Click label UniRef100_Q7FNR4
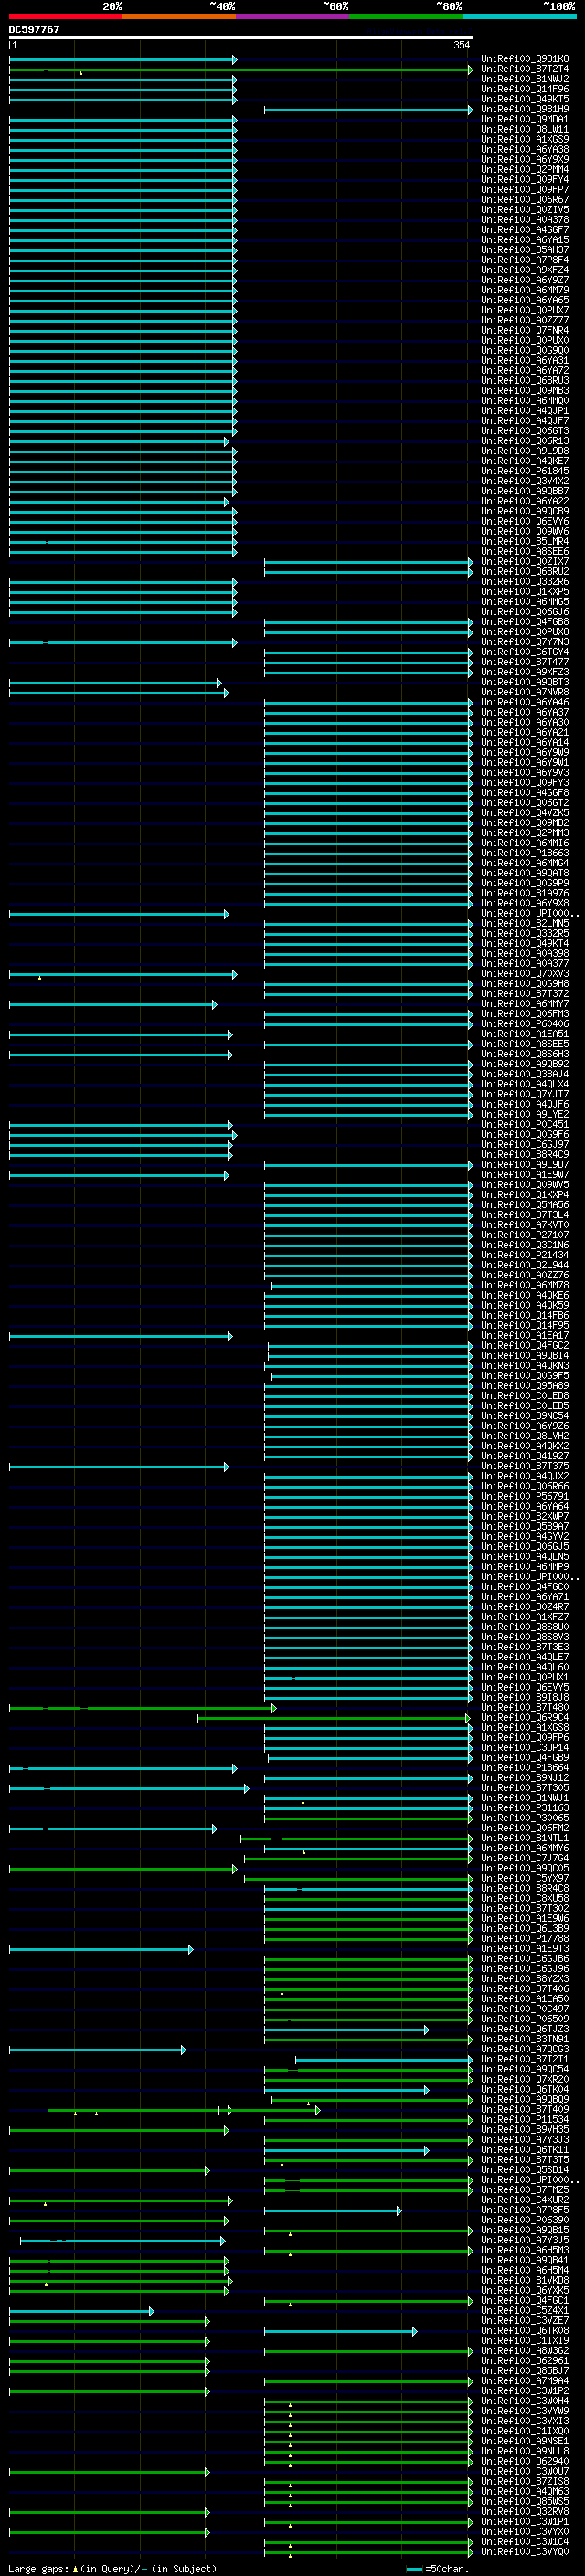Image resolution: width=585 pixels, height=2576 pixels. (x=525, y=330)
